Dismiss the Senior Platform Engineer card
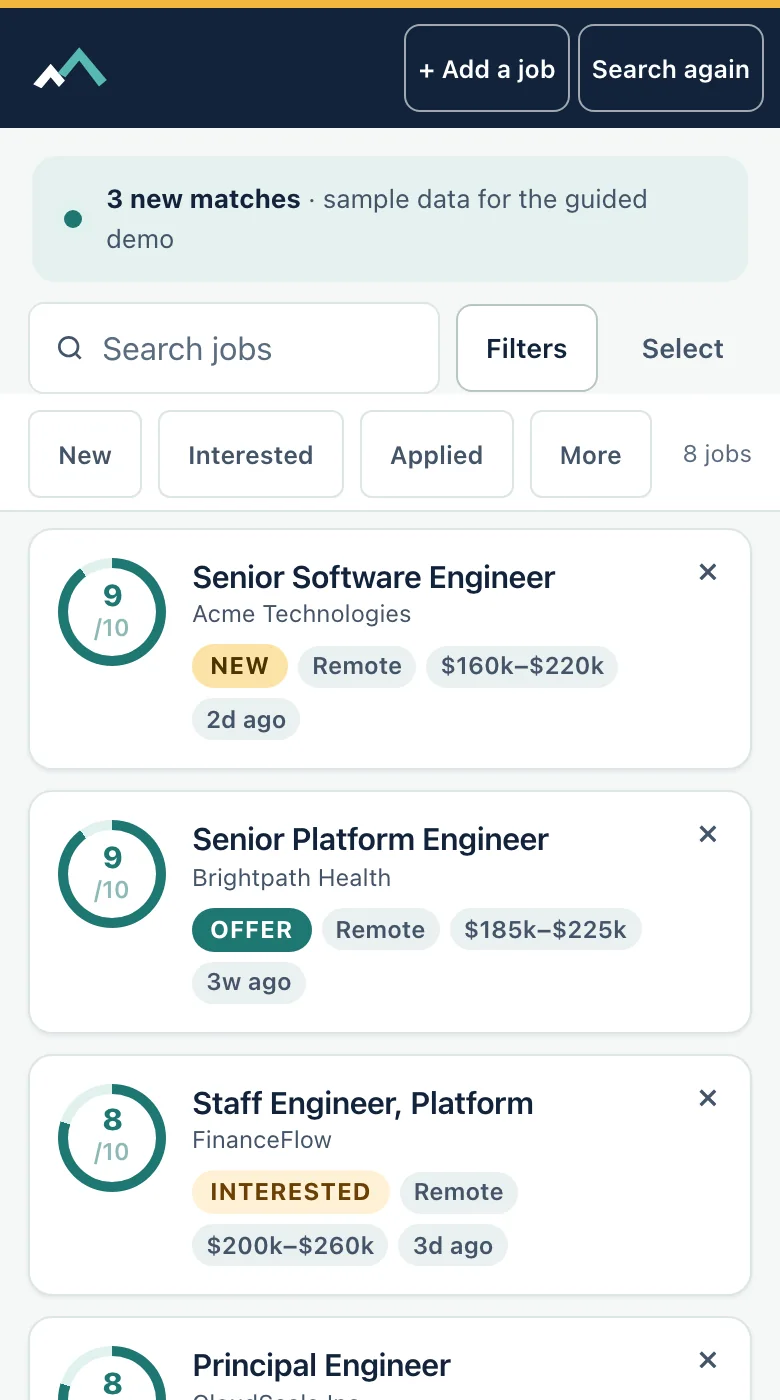 (x=708, y=834)
